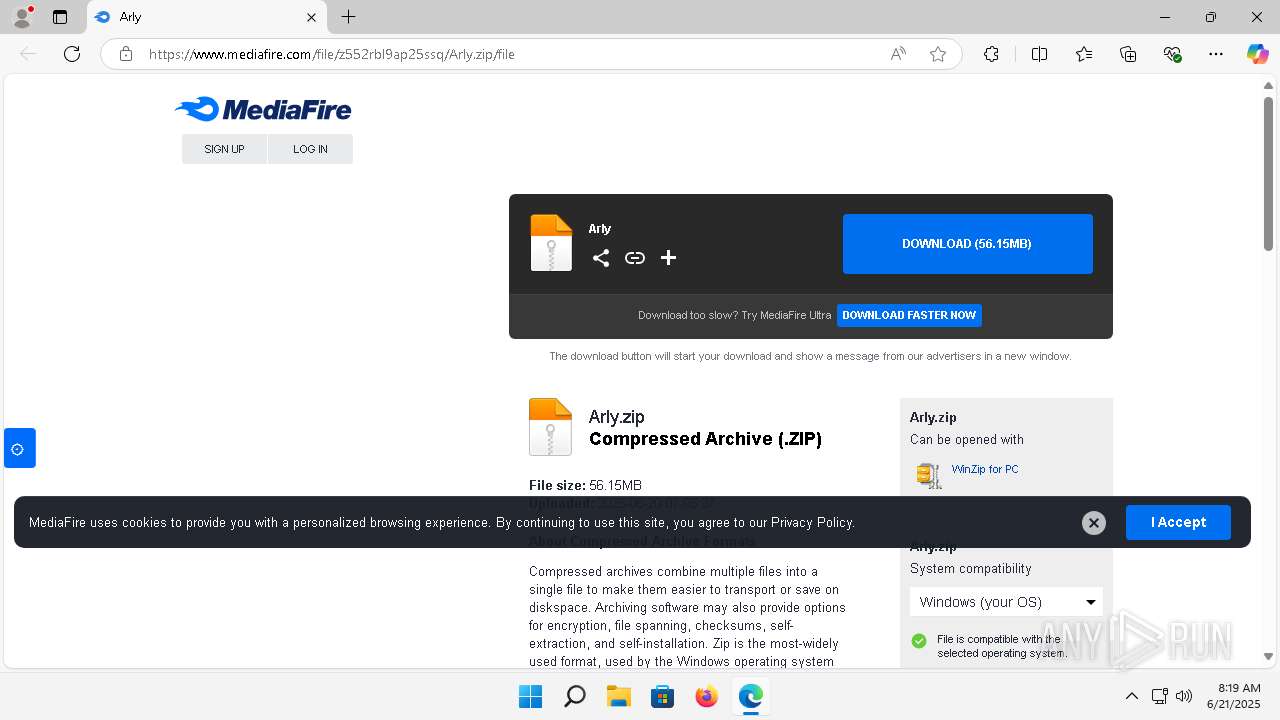Click the LOG IN button

[x=310, y=149]
